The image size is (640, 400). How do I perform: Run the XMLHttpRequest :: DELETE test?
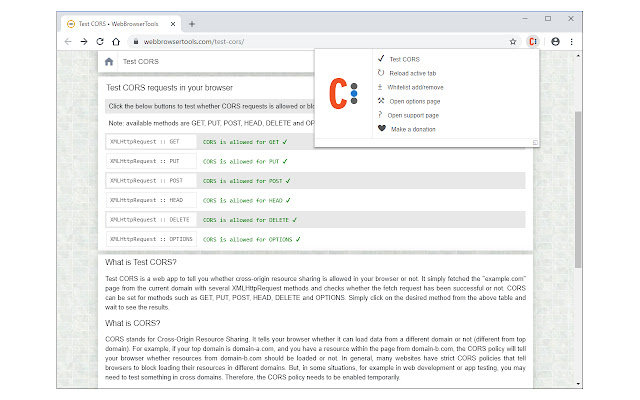point(151,220)
